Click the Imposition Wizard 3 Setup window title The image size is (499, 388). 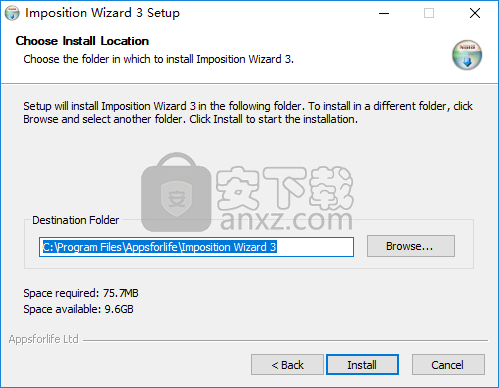(103, 13)
